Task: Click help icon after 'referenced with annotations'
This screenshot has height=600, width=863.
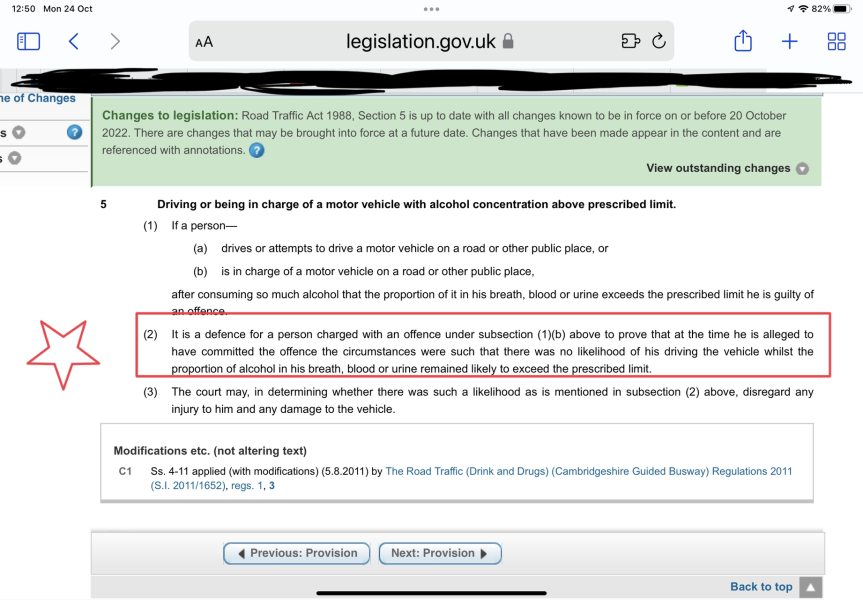Action: 257,150
